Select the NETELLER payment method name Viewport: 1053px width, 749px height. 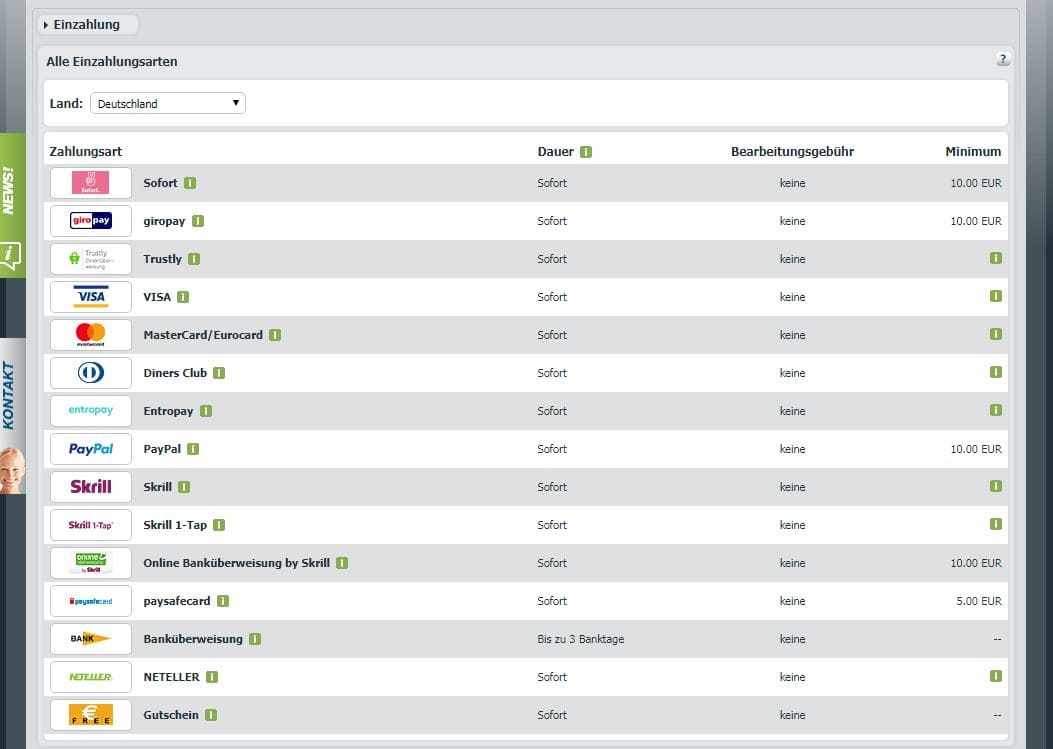pyautogui.click(x=171, y=677)
